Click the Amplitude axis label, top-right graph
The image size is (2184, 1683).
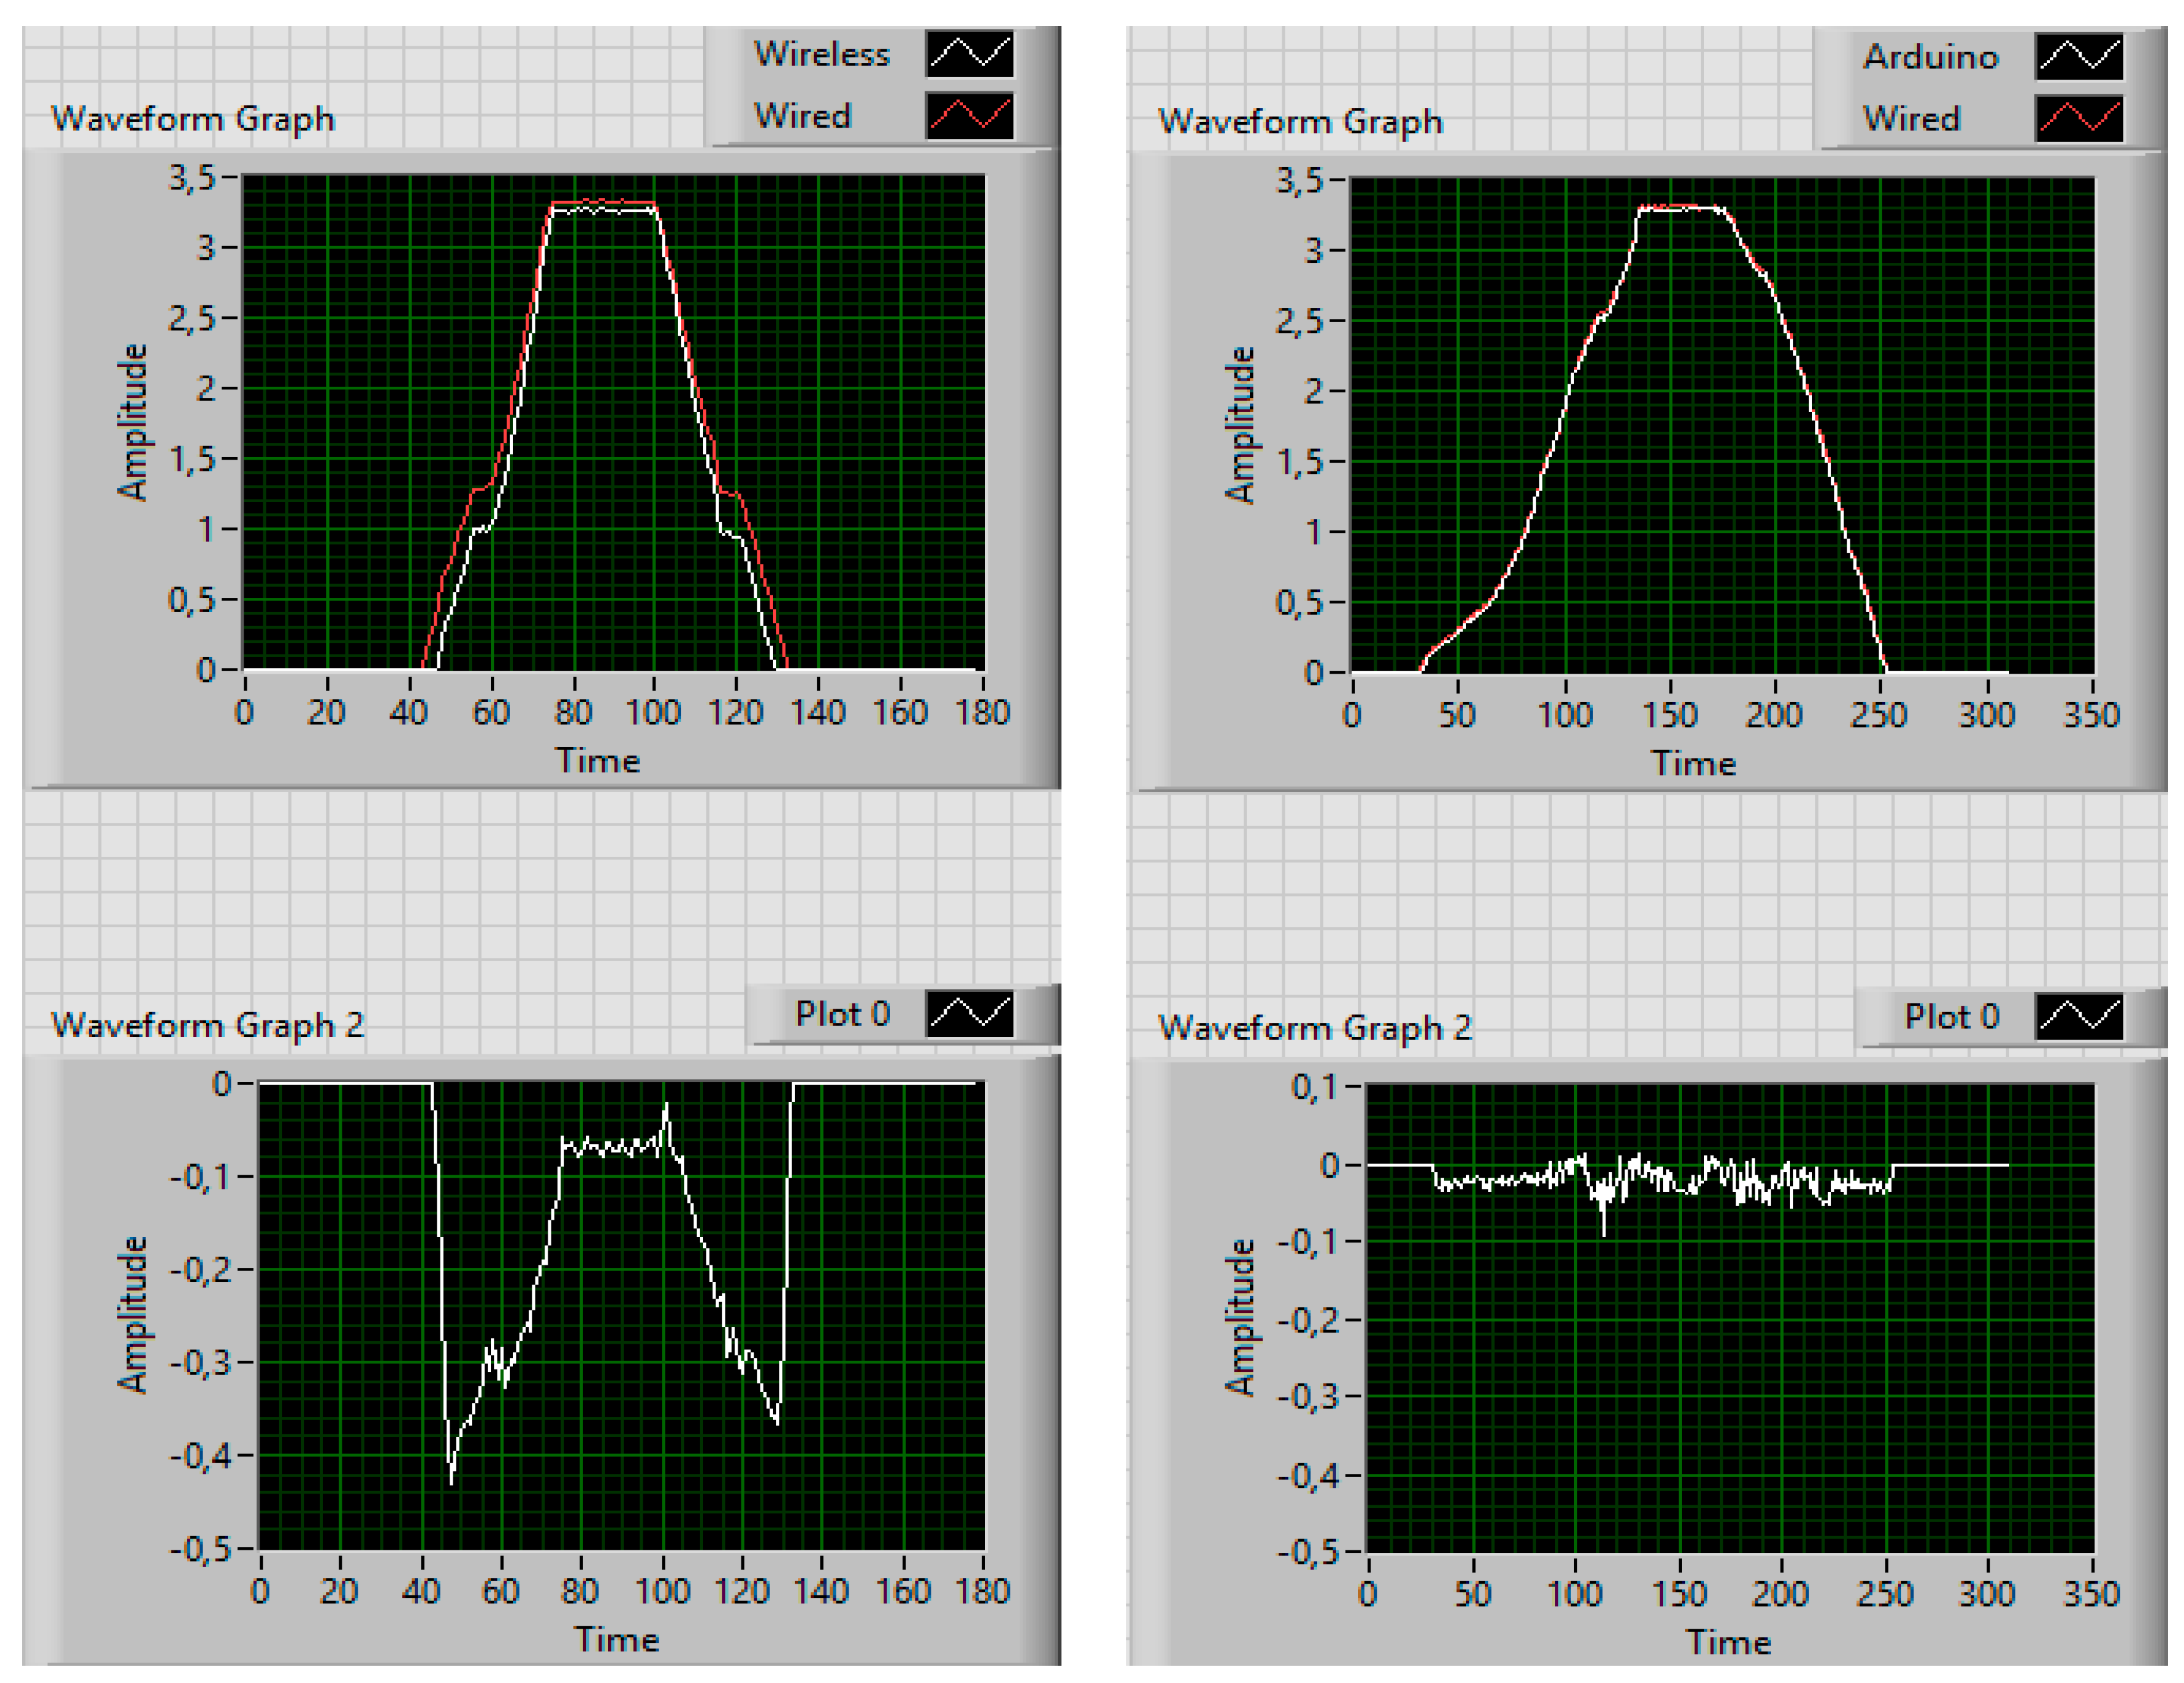(x=1239, y=425)
